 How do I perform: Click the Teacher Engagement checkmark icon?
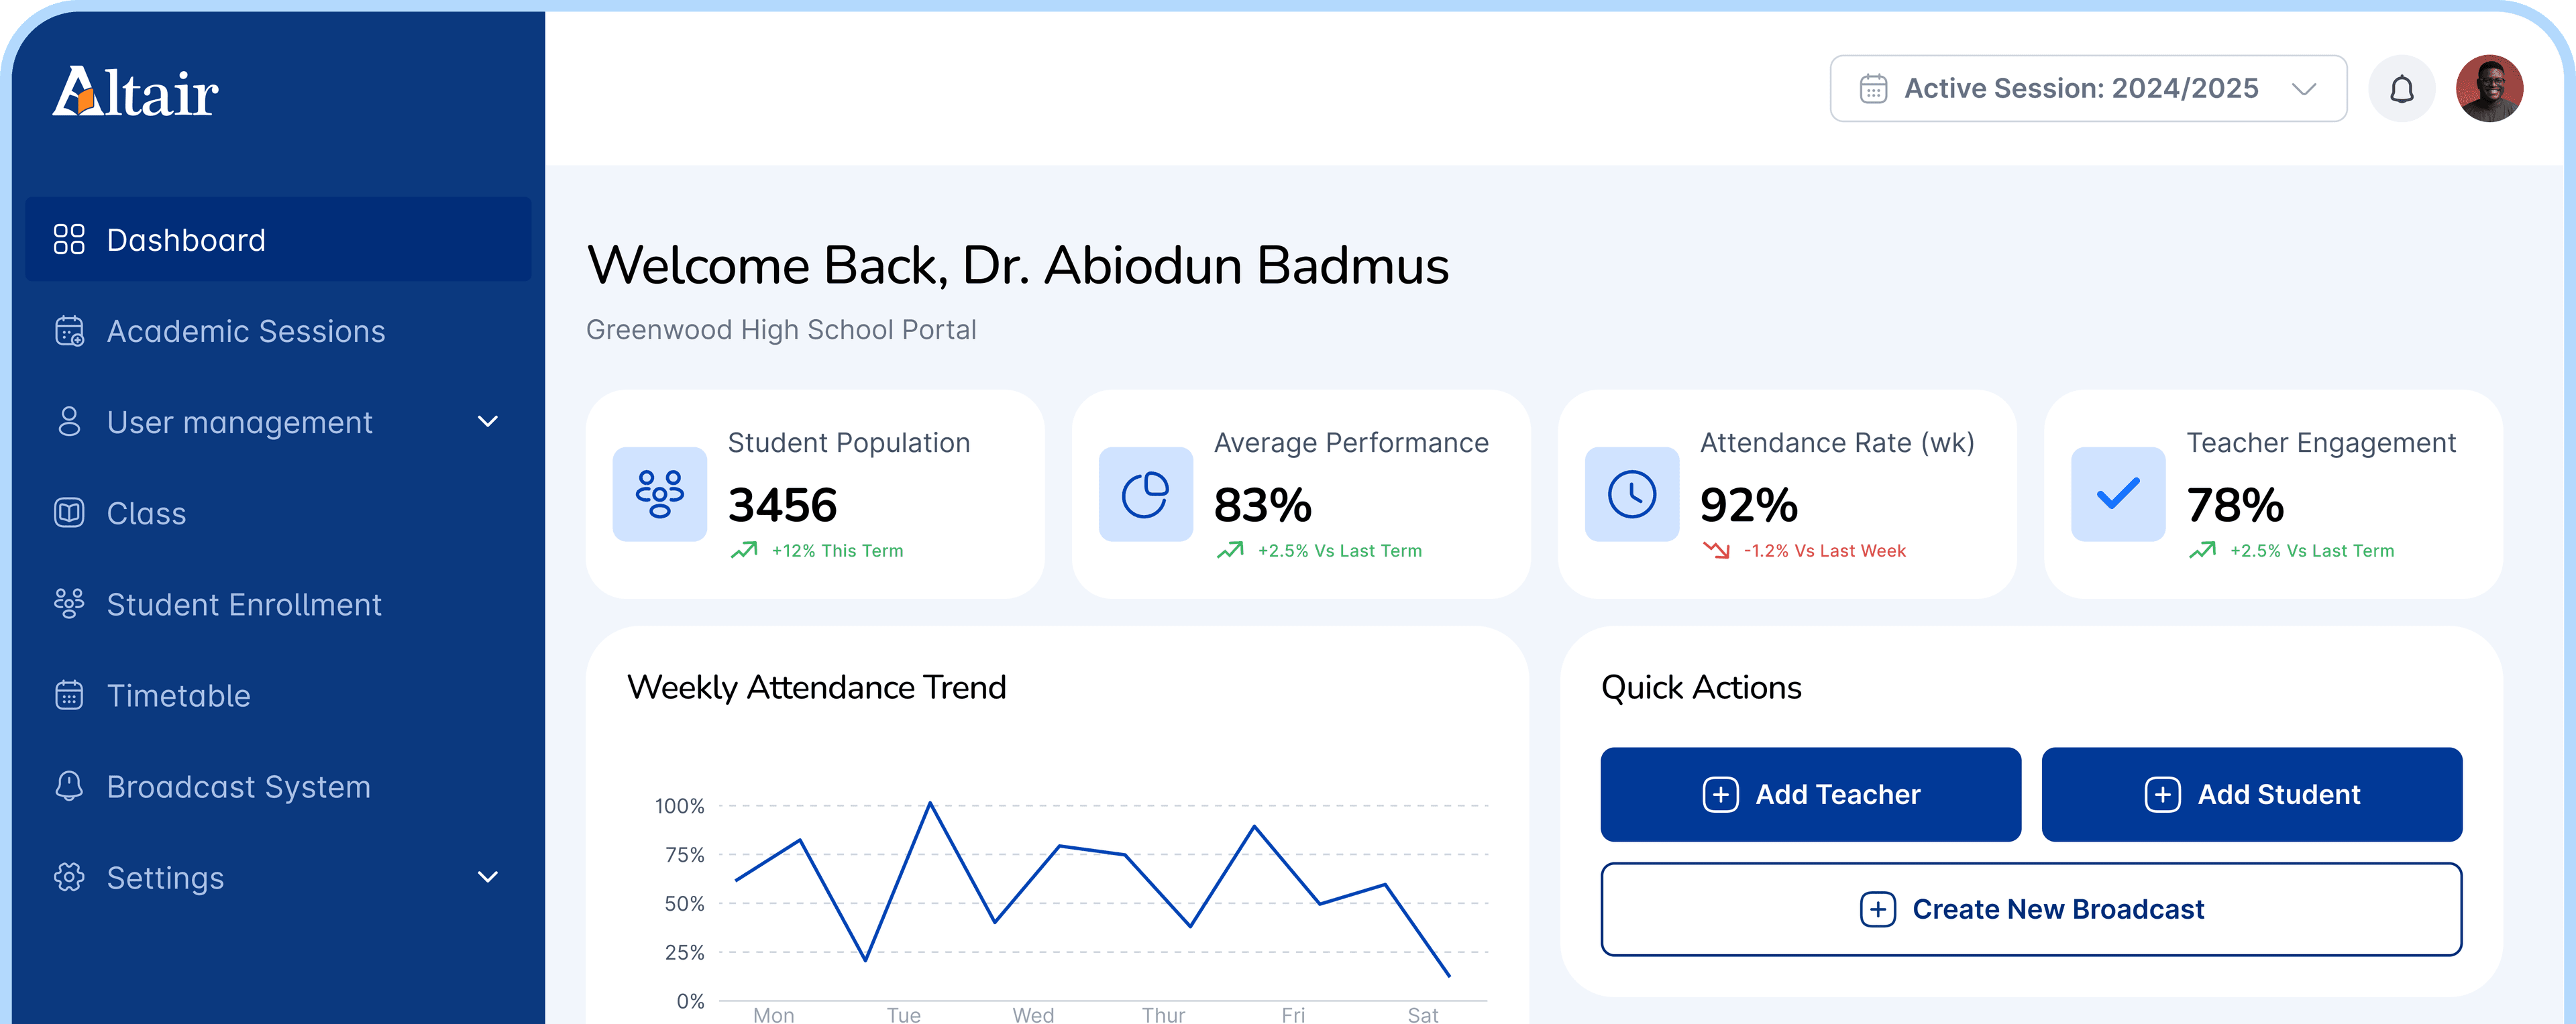tap(2117, 494)
